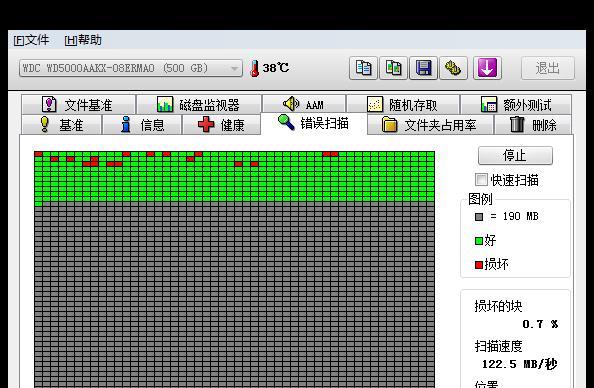Switch to the 磁盘监视器 disk monitor tab
Screen dimensions: 594x388
[199, 104]
